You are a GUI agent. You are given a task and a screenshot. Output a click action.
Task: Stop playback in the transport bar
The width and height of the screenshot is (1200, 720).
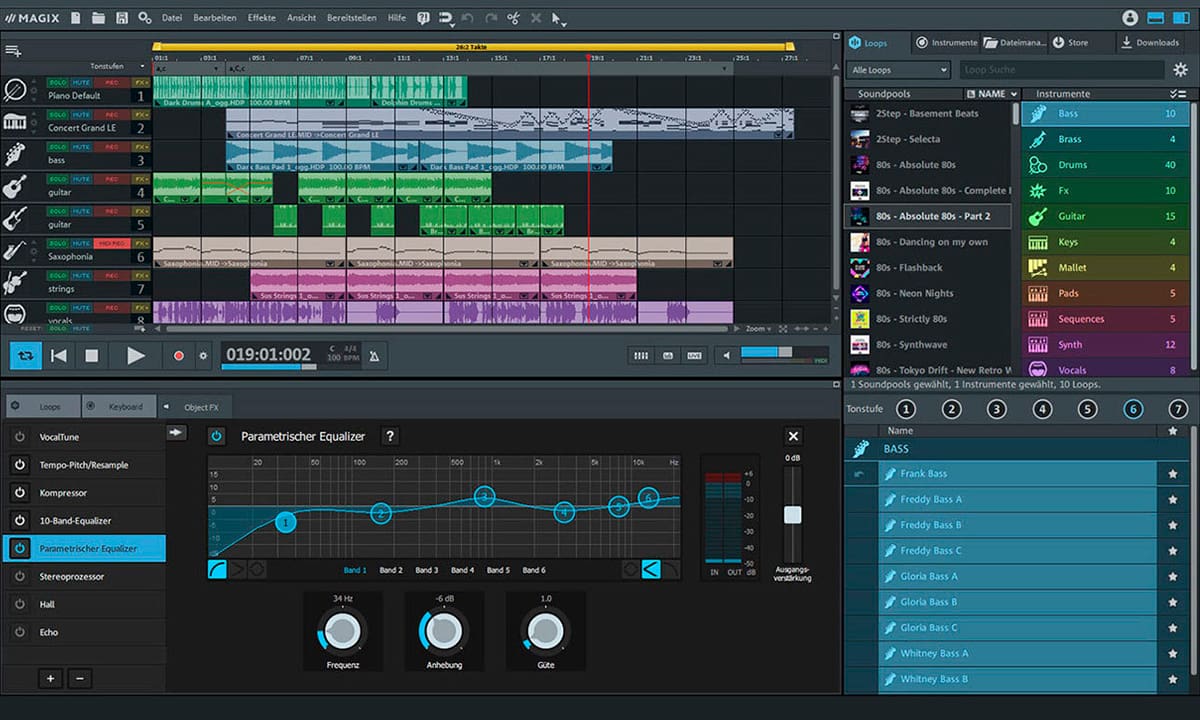(92, 355)
